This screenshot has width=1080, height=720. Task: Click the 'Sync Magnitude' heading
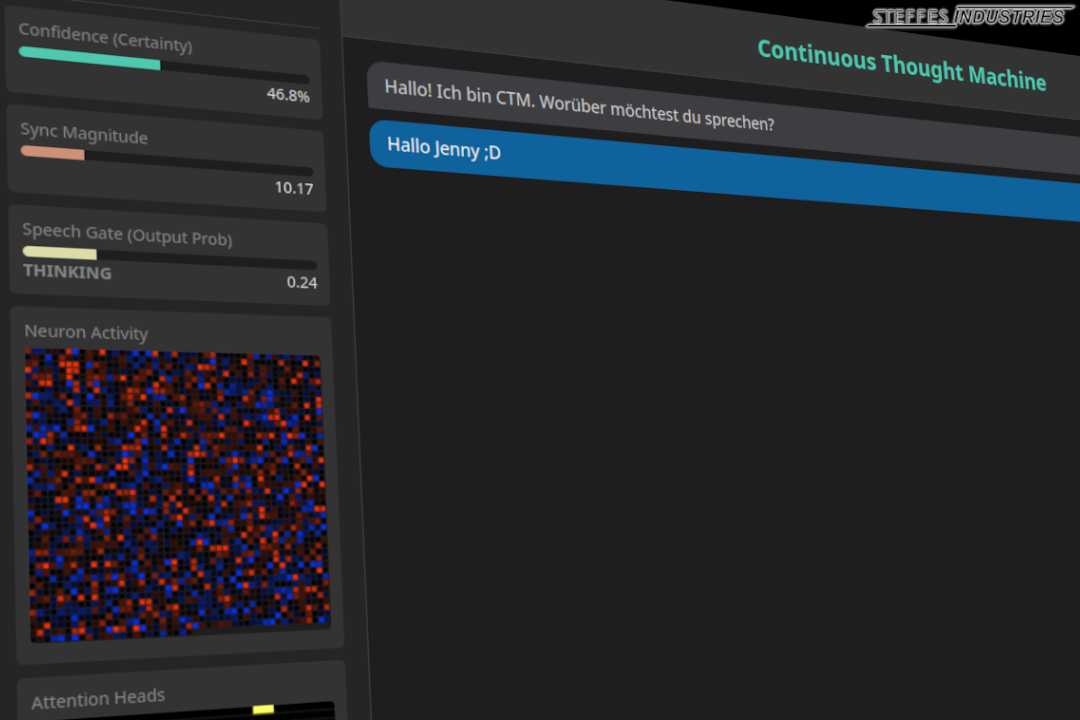pos(84,133)
